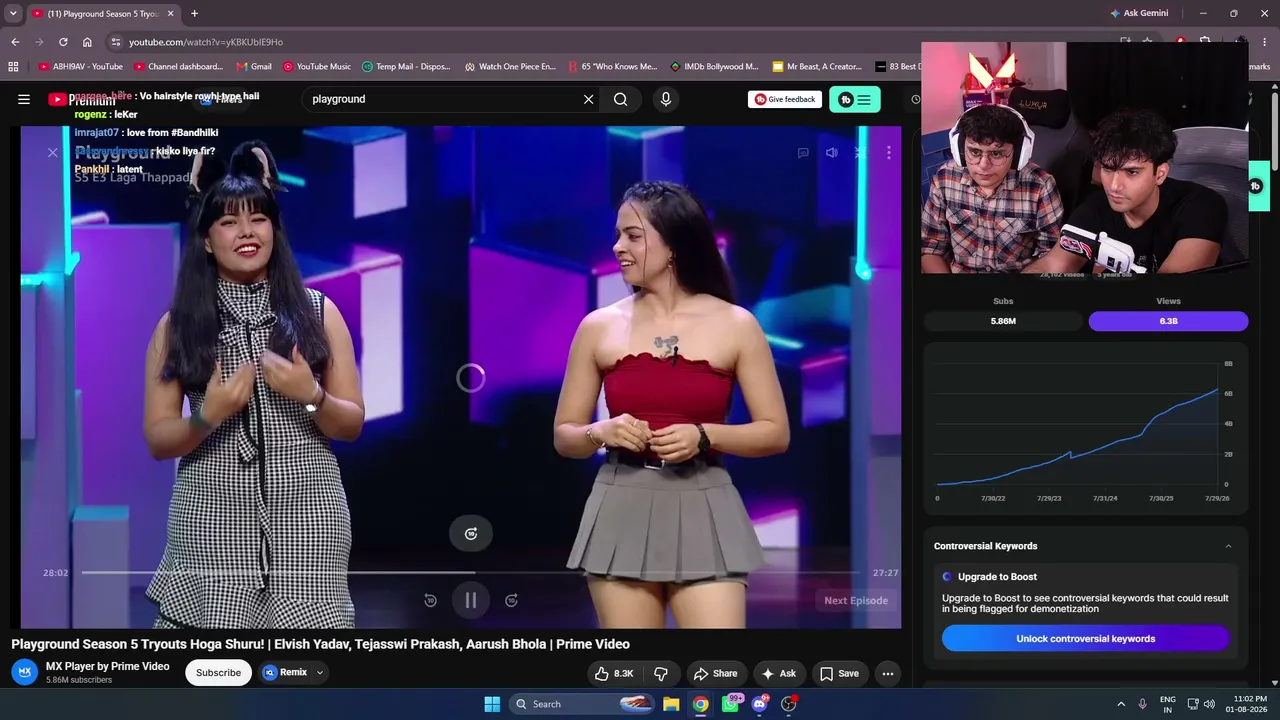Image resolution: width=1280 pixels, height=720 pixels.
Task: Open WhatsApp from the taskbar
Action: click(x=730, y=704)
